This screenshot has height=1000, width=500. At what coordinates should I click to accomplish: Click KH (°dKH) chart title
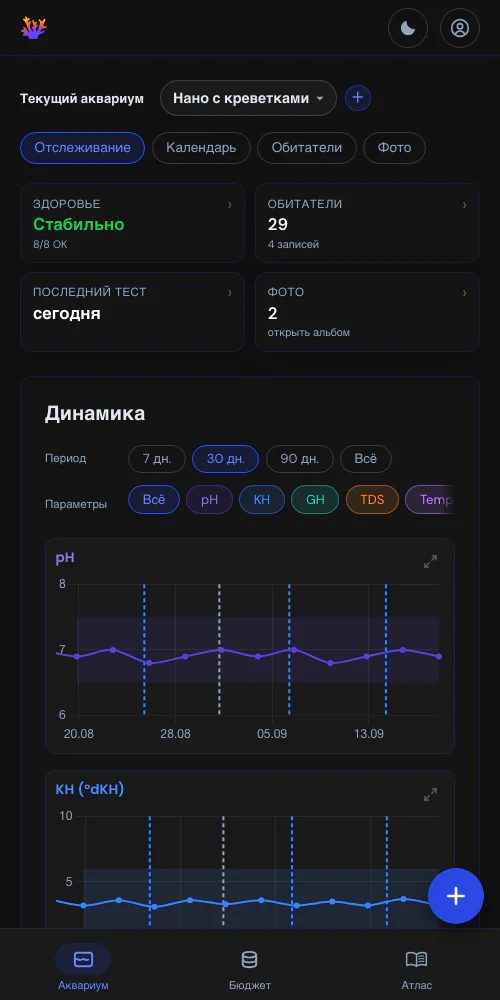(90, 789)
